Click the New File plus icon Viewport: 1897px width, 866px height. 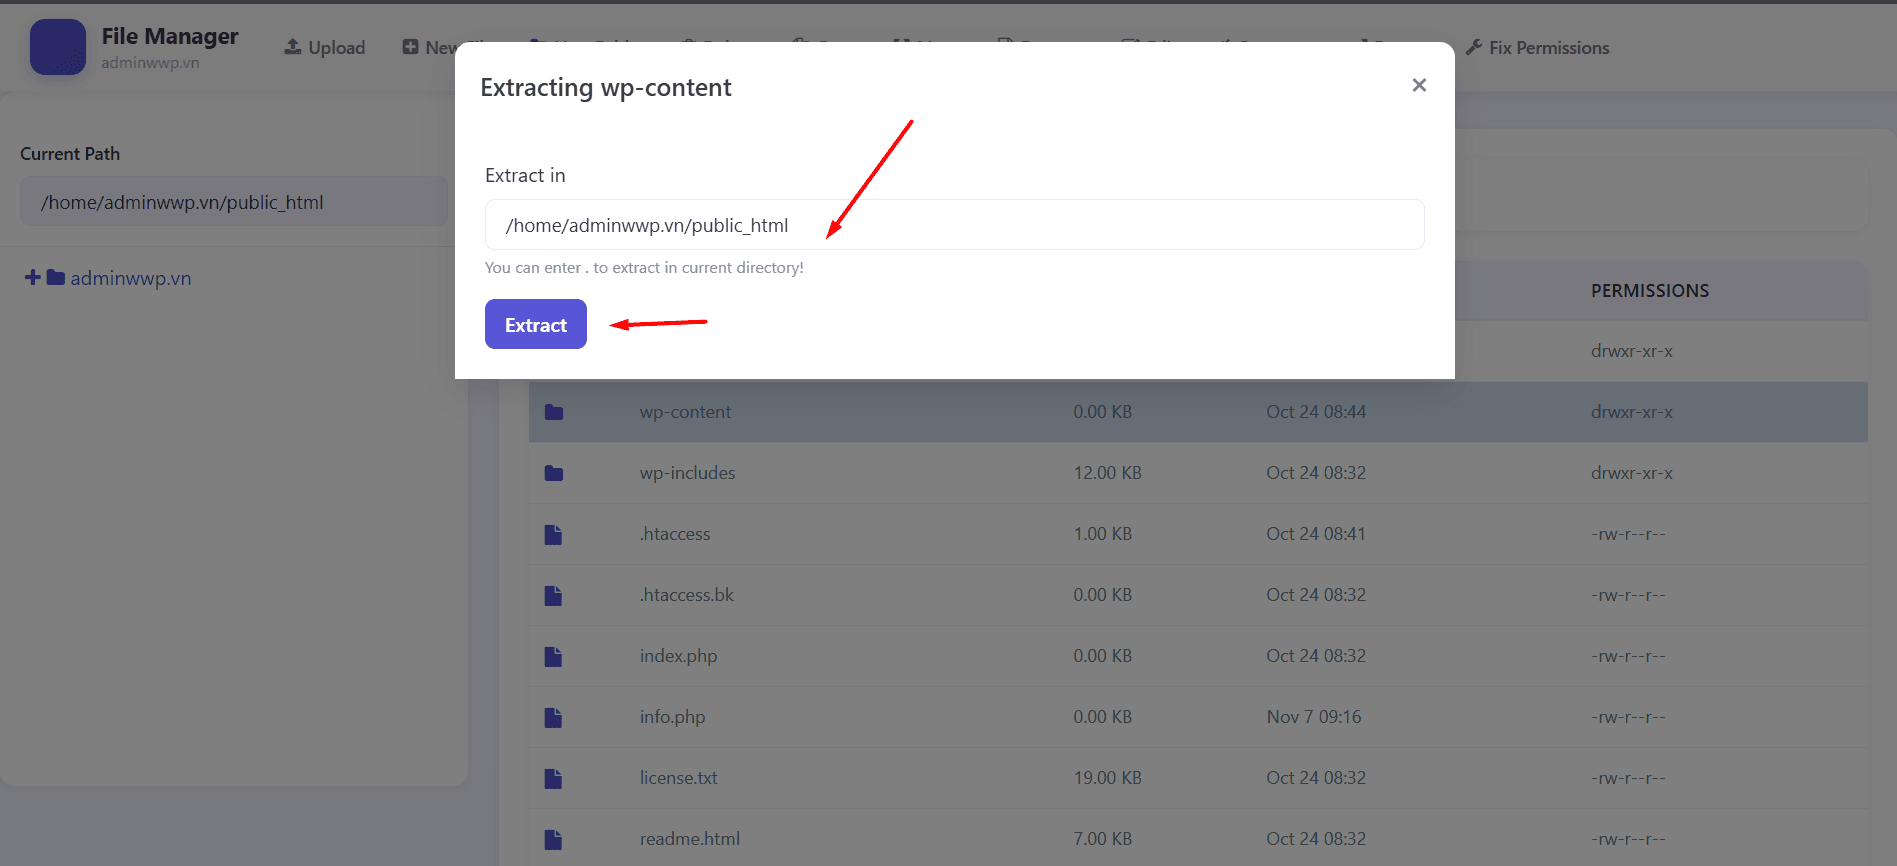[x=411, y=47]
